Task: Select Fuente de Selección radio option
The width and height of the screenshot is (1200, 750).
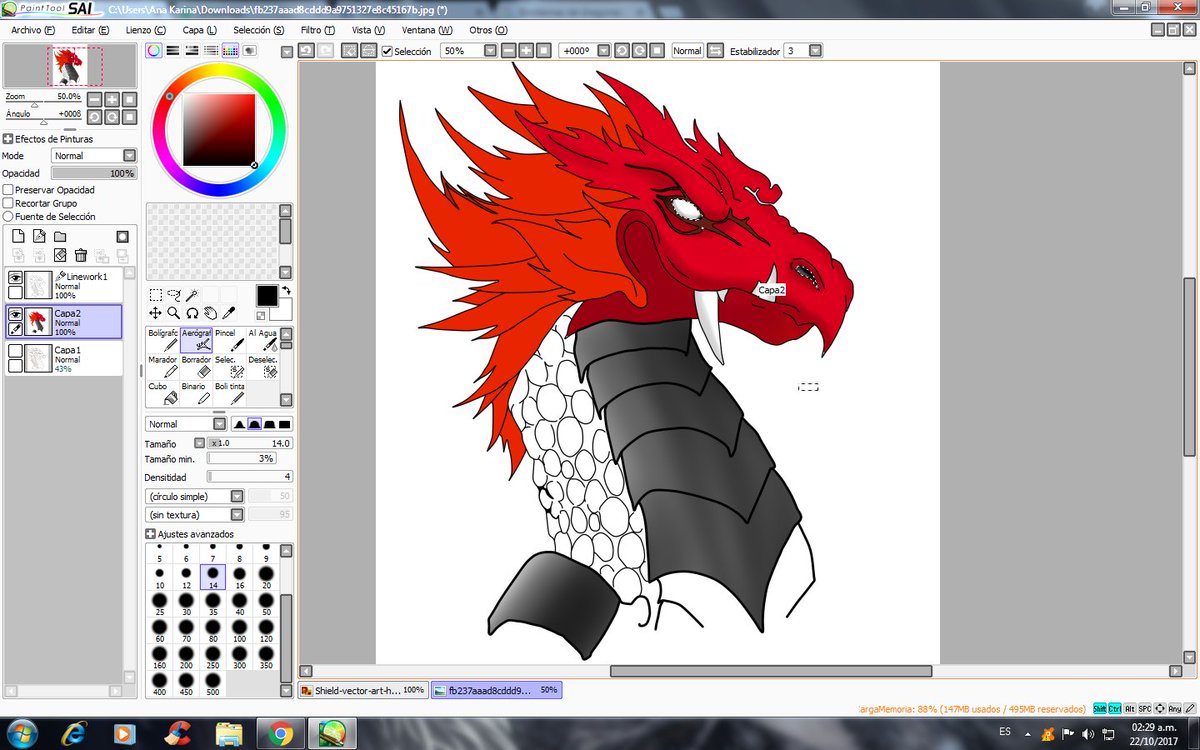Action: [8, 216]
